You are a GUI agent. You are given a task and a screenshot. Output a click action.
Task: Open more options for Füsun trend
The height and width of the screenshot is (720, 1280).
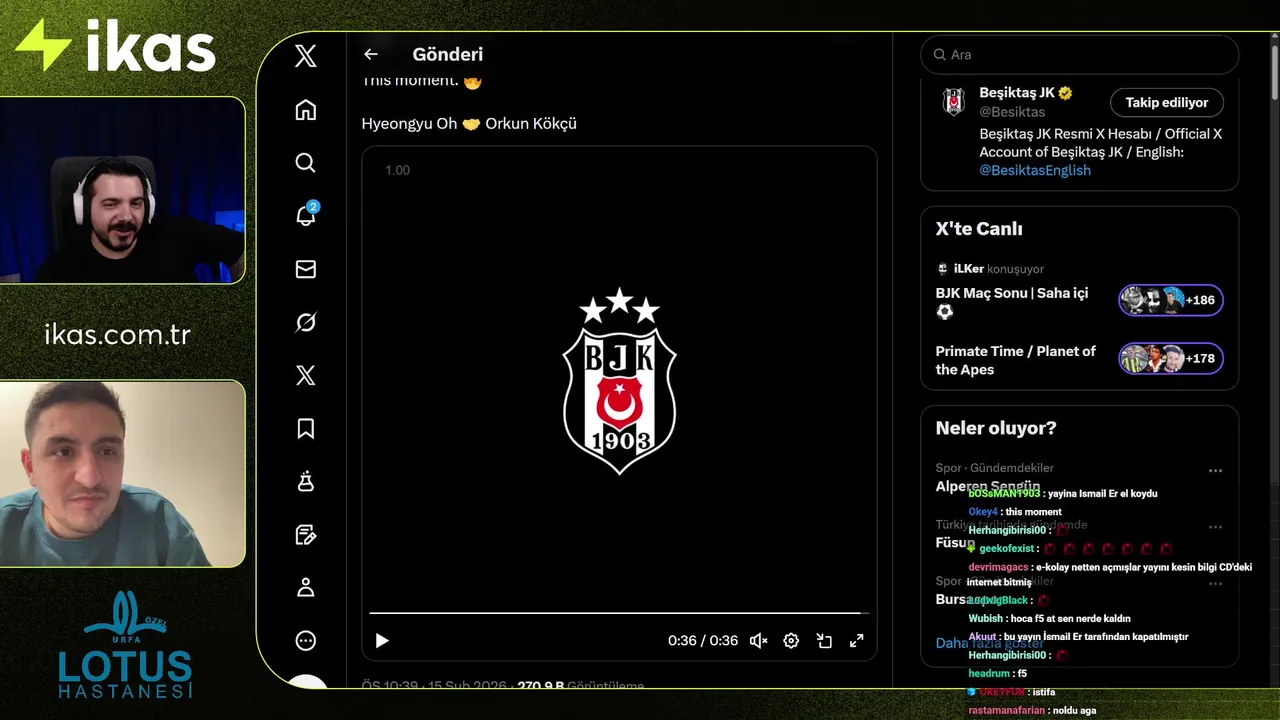1215,527
